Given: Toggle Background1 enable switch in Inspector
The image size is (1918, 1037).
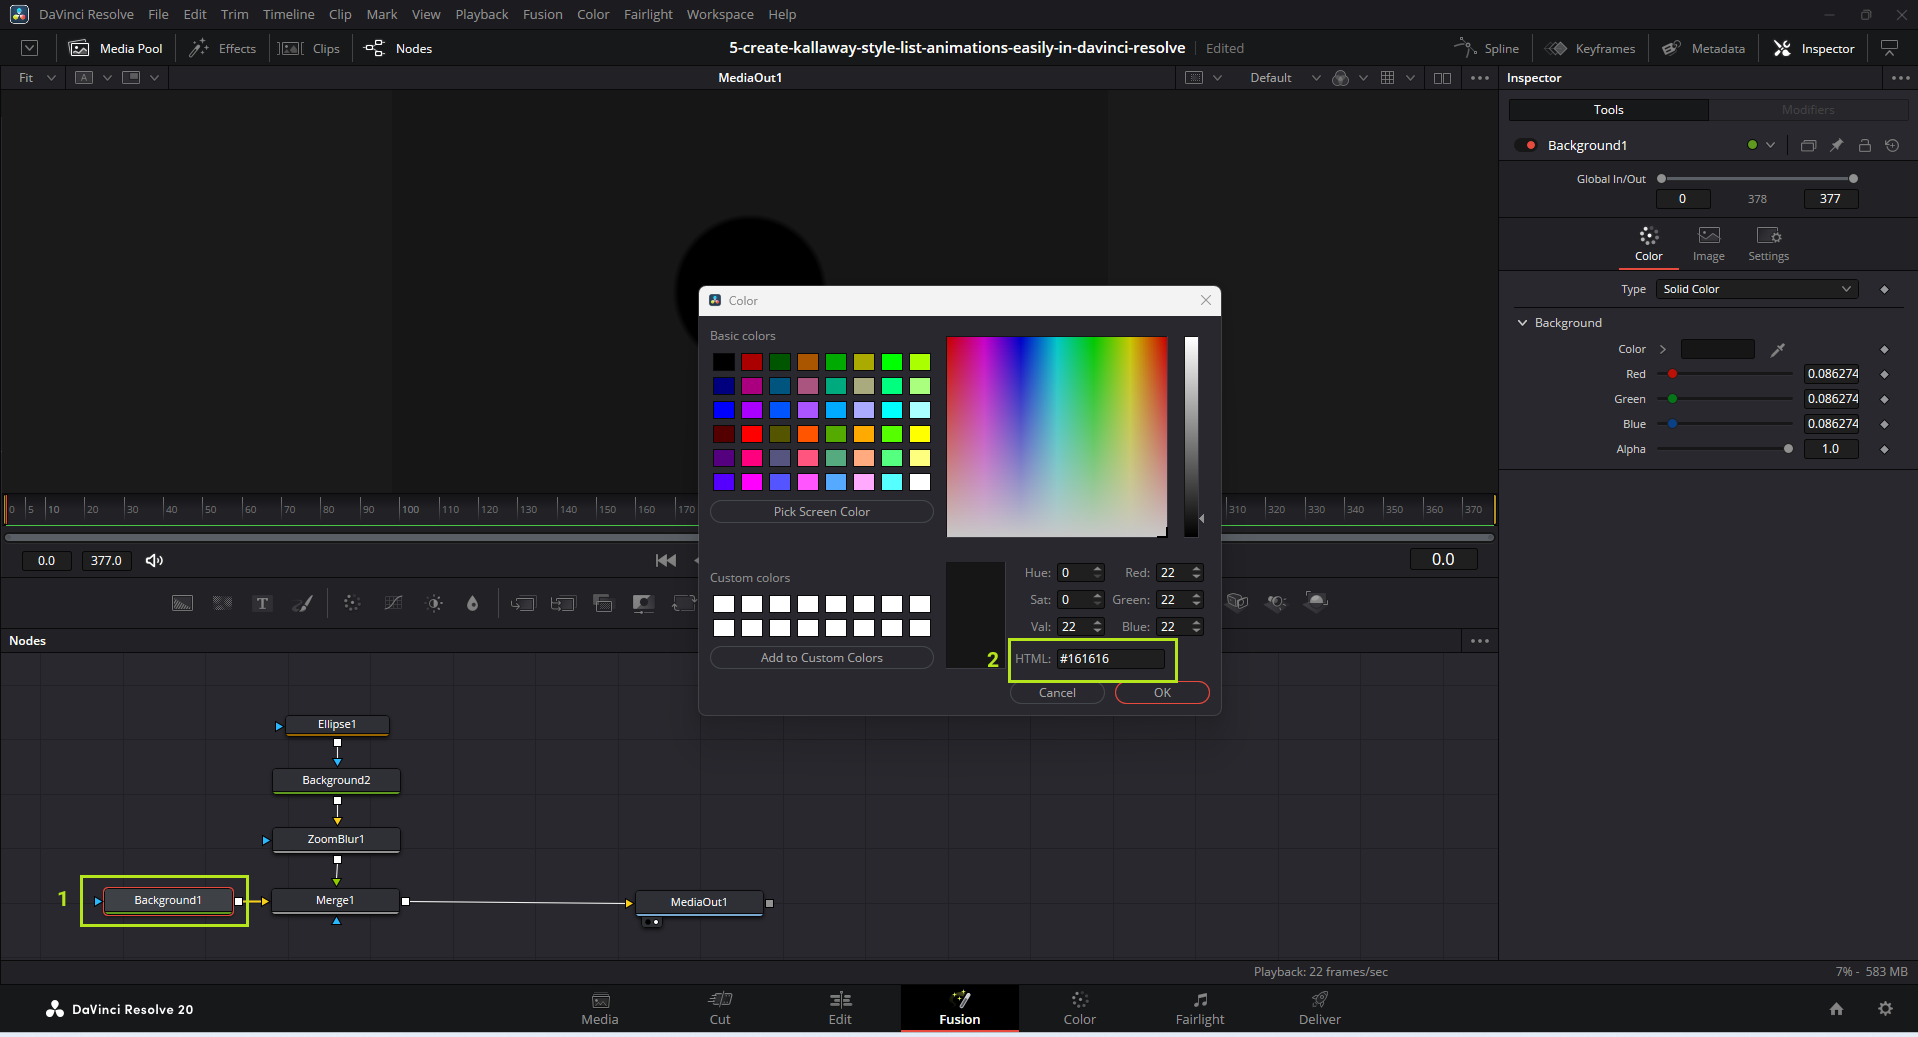Looking at the screenshot, I should click(1526, 145).
